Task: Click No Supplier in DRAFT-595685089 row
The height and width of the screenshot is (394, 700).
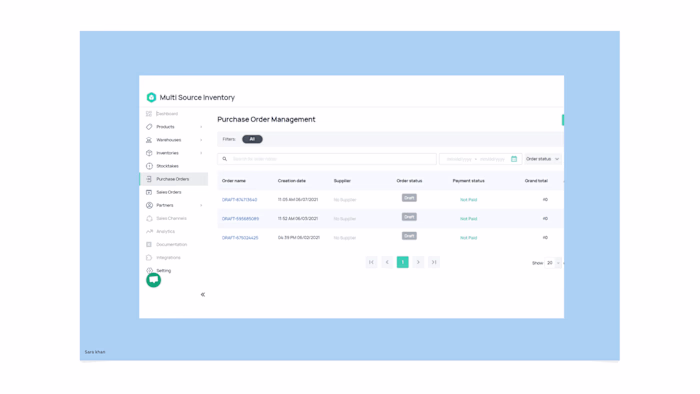Action: click(x=345, y=219)
